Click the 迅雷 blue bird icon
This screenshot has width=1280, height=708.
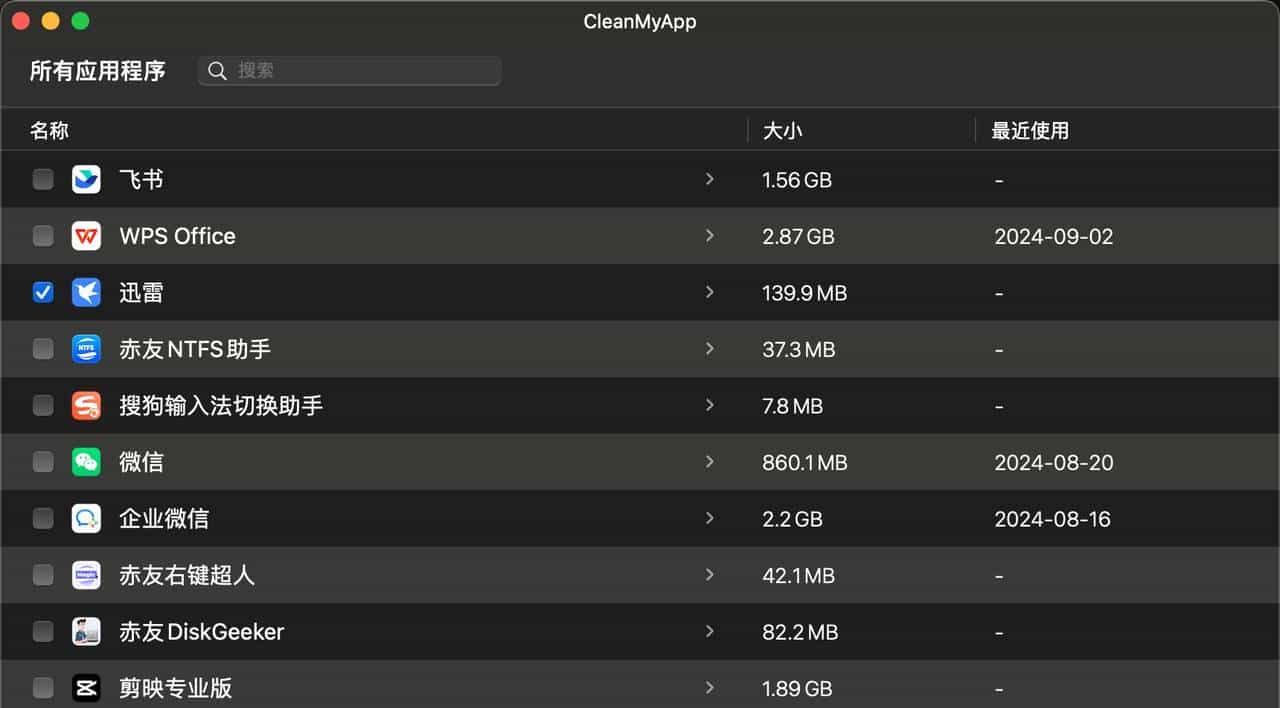click(x=86, y=293)
